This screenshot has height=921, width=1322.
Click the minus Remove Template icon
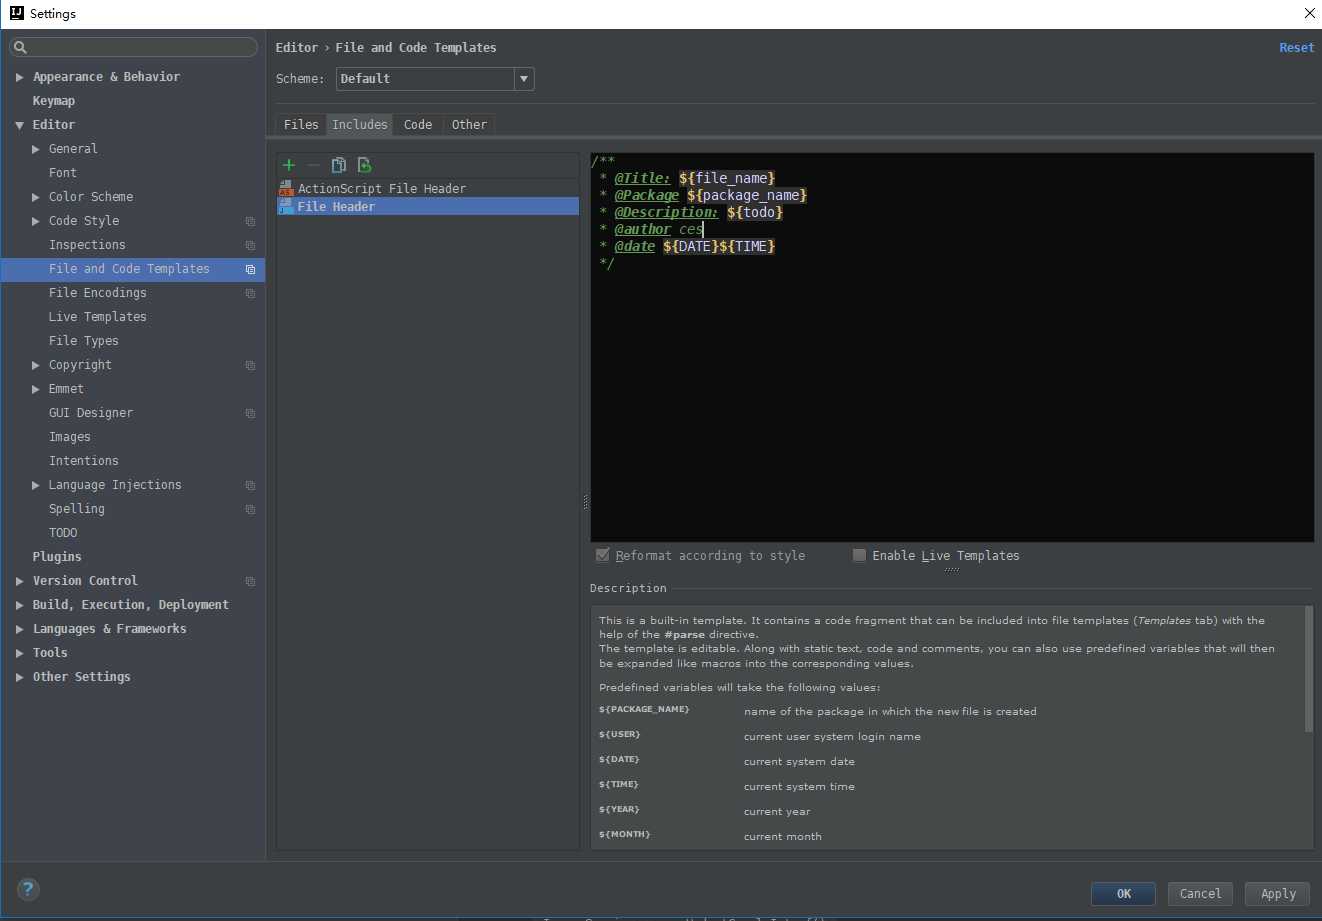[x=314, y=165]
